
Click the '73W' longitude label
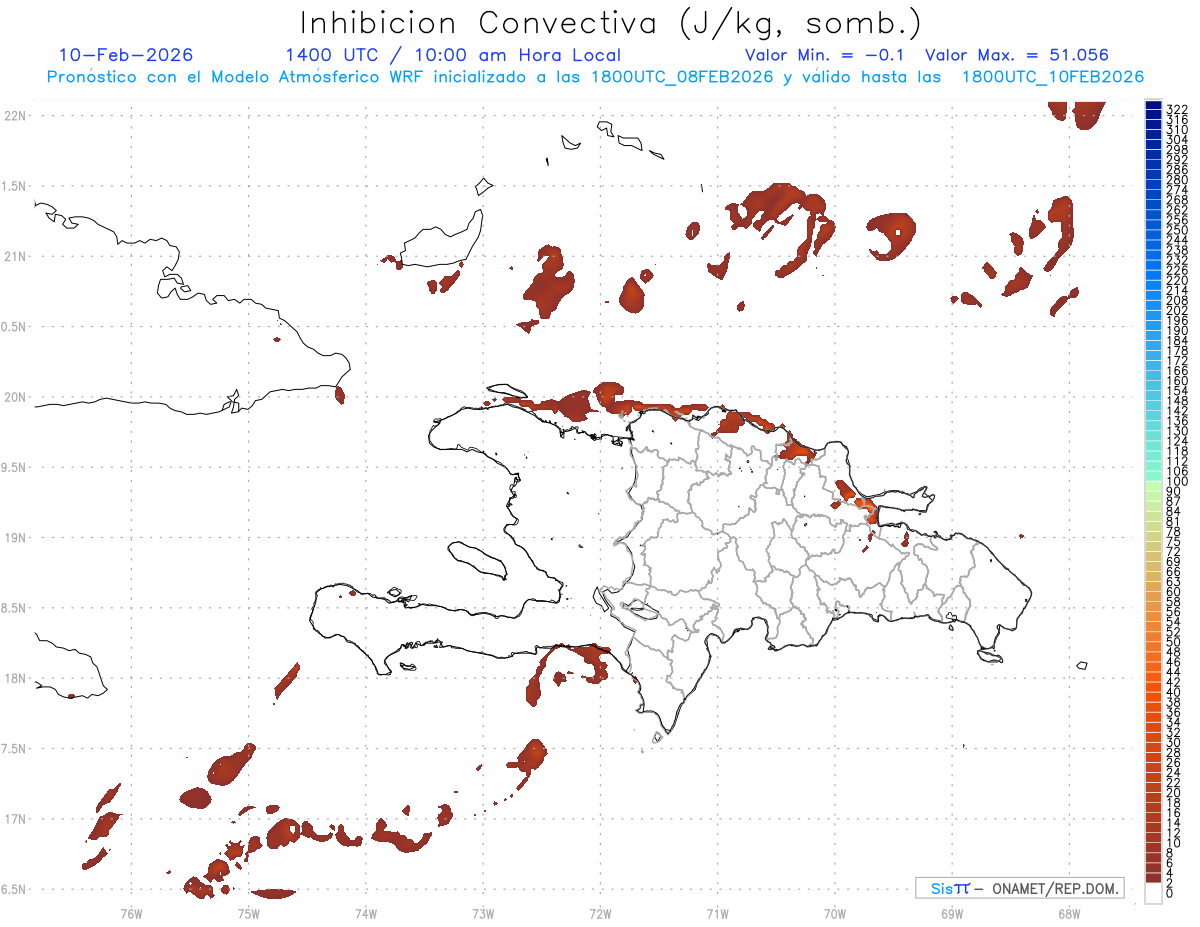click(483, 912)
